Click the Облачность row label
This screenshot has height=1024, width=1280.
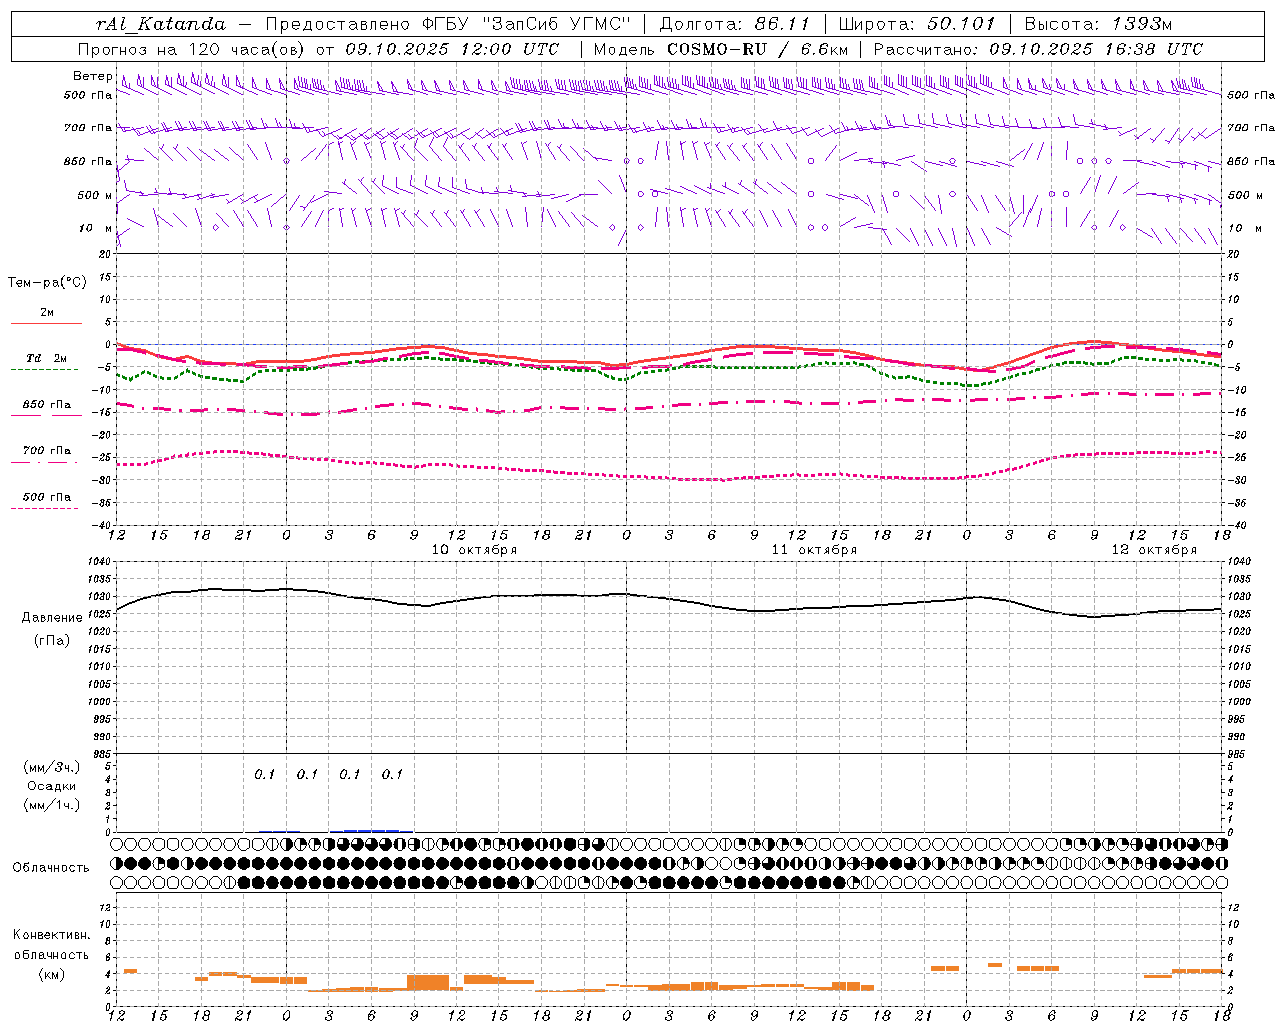[51, 868]
